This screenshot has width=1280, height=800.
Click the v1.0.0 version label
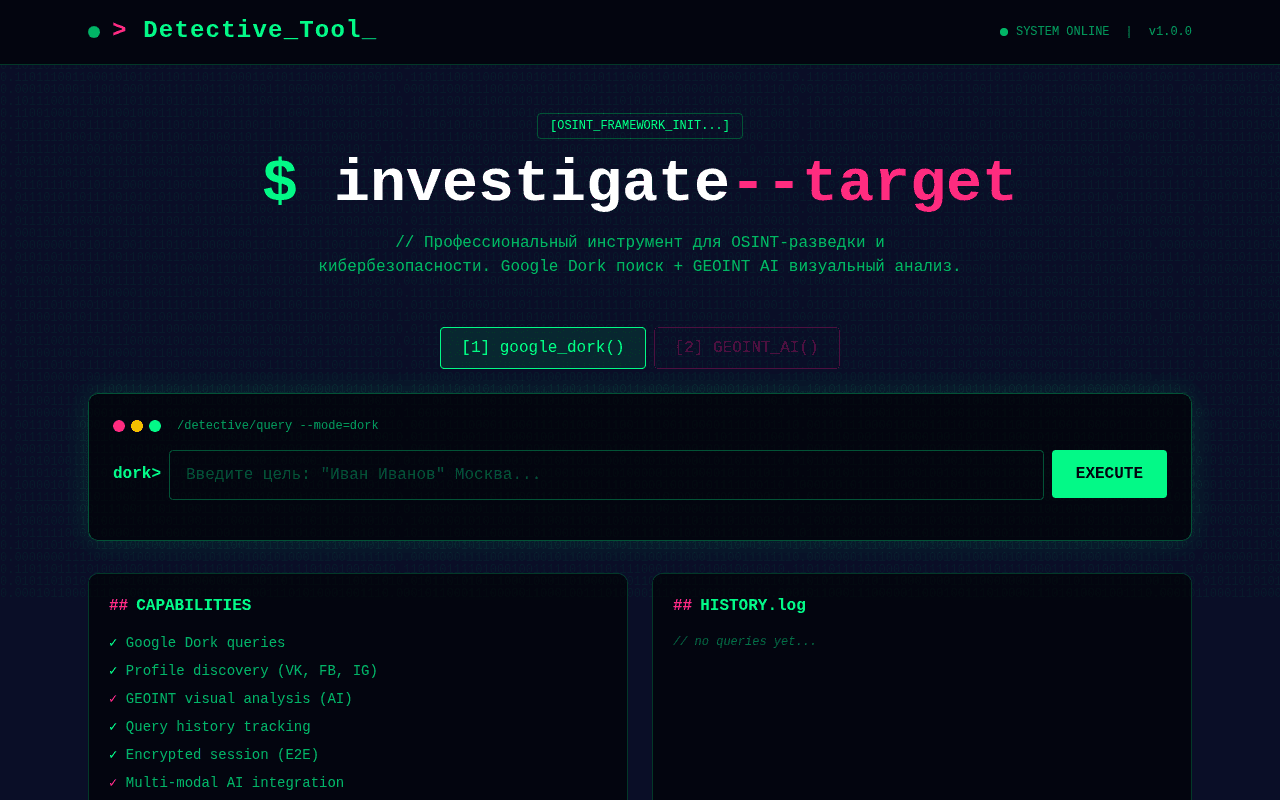[x=1170, y=32]
